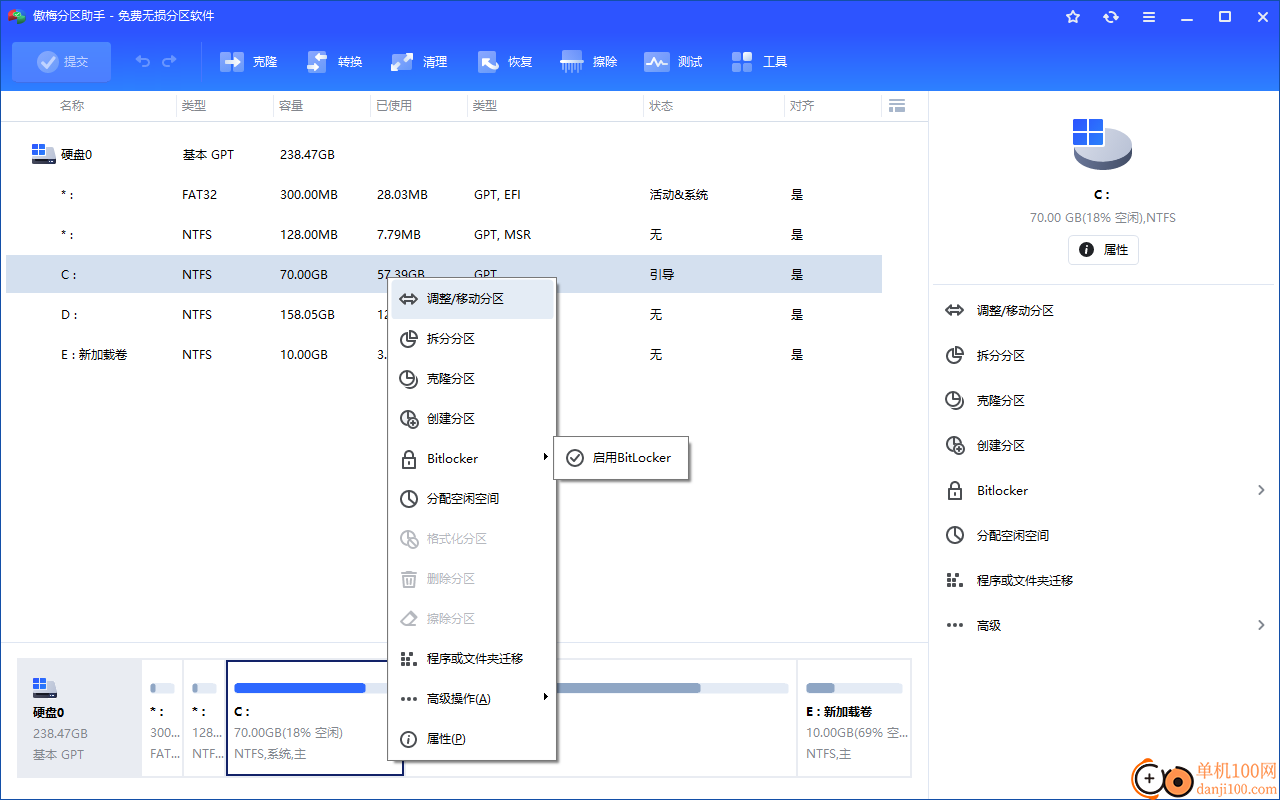Viewport: 1280px width, 800px height.
Task: Sort by 名称 column header
Action: [72, 106]
